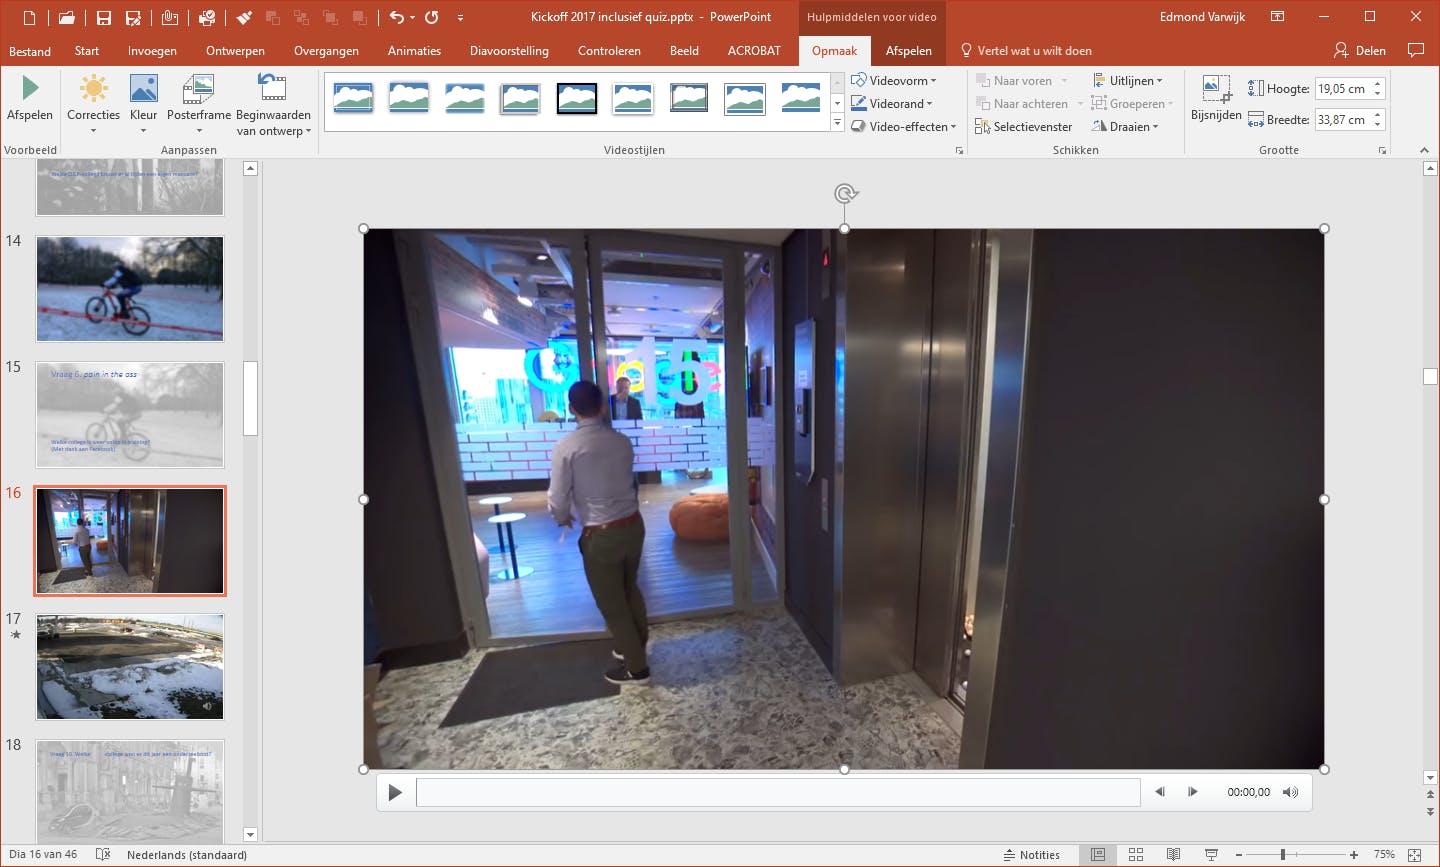Click the Redo/Repeat arrow icon
Viewport: 1440px width, 867px height.
tap(432, 17)
